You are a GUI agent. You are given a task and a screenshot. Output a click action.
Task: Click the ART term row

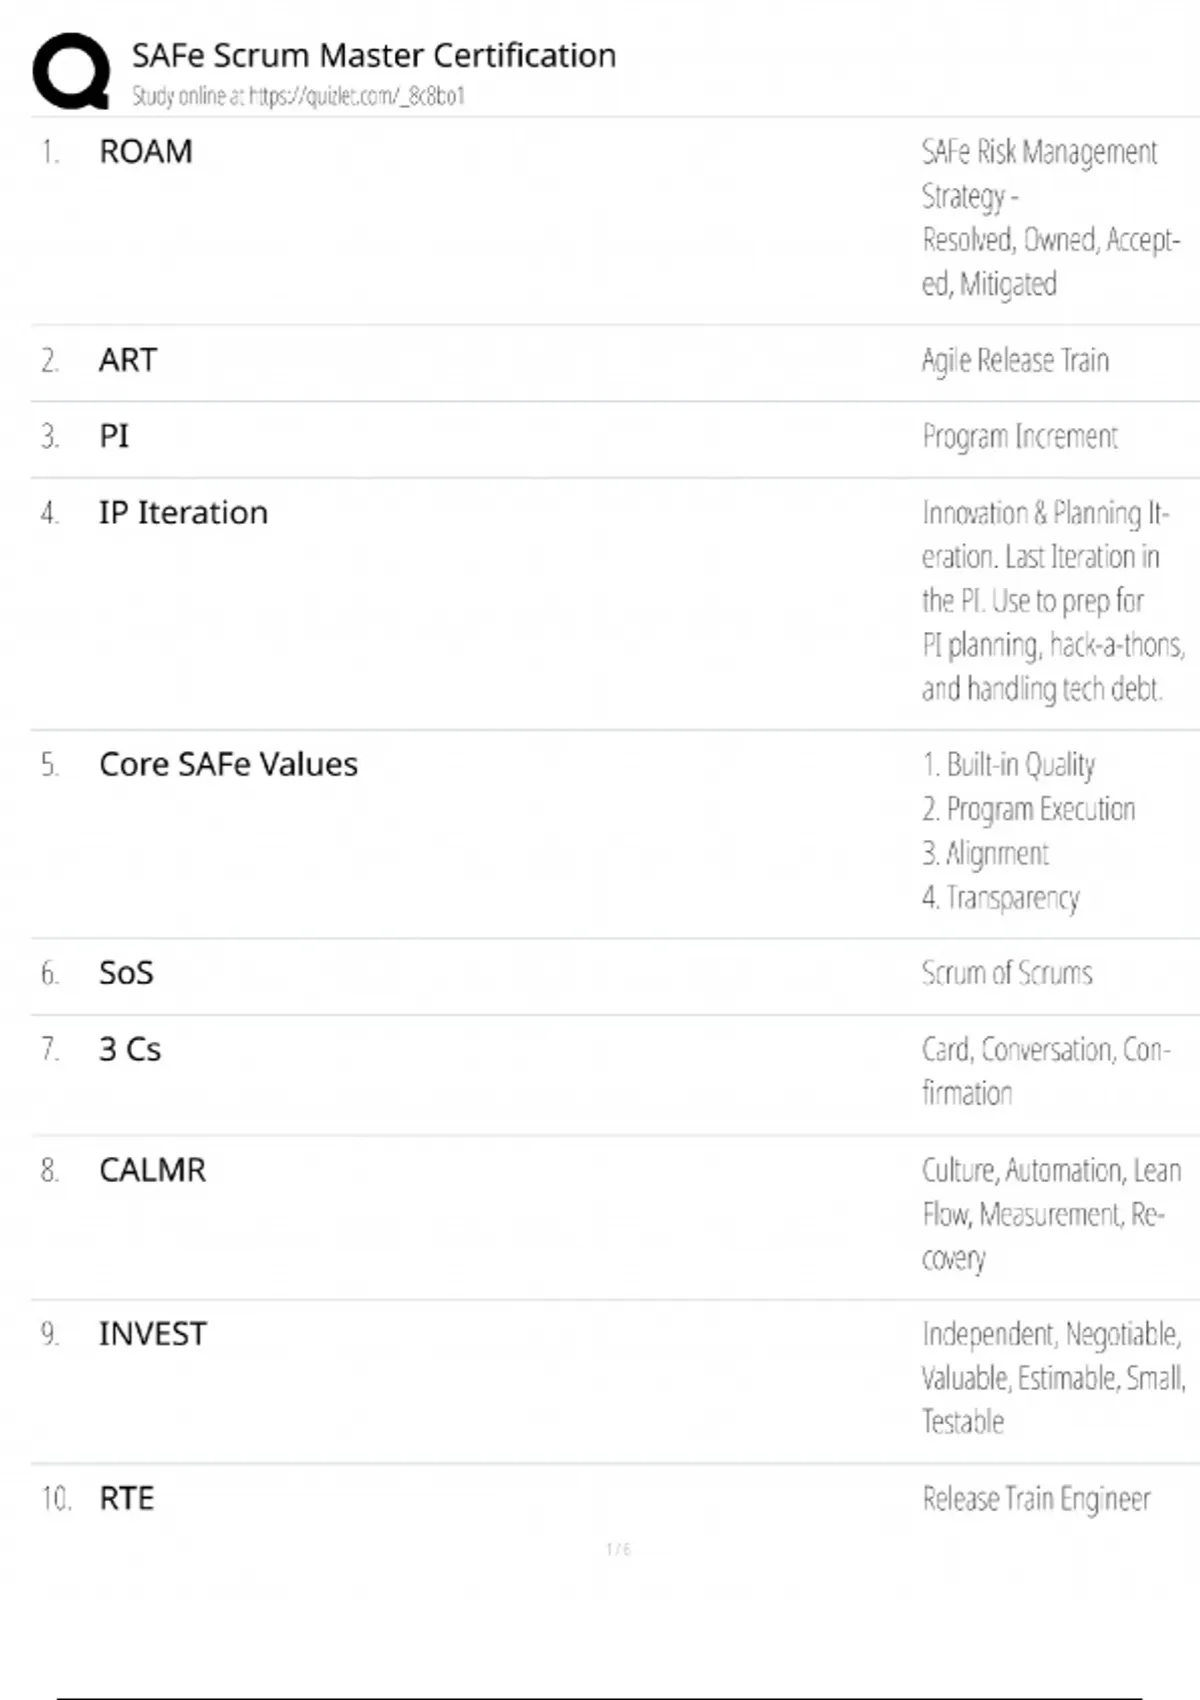coord(128,360)
